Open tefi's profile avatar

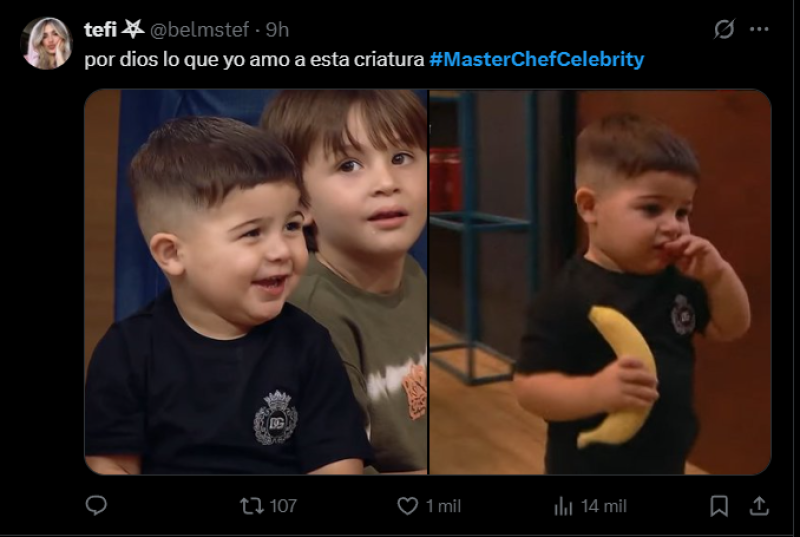(46, 43)
